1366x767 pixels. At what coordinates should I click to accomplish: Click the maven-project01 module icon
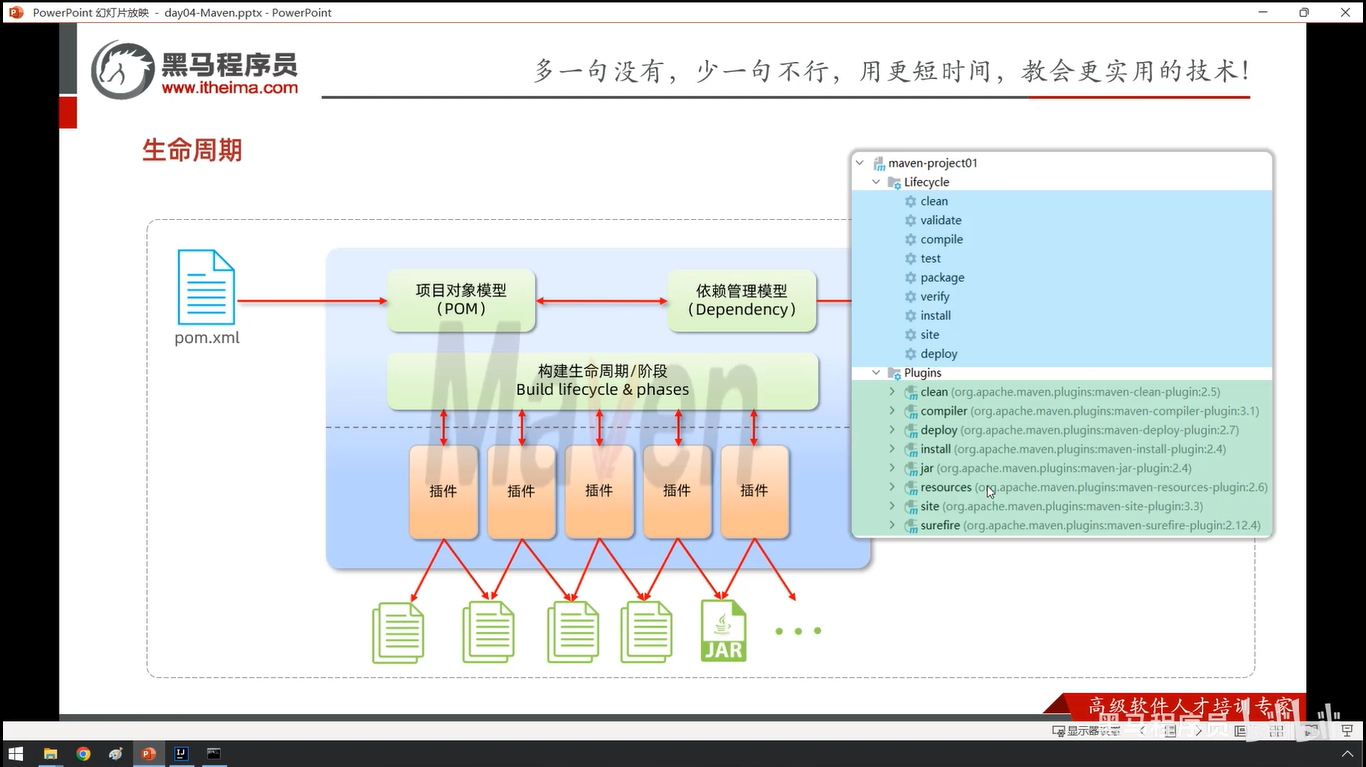coord(878,163)
